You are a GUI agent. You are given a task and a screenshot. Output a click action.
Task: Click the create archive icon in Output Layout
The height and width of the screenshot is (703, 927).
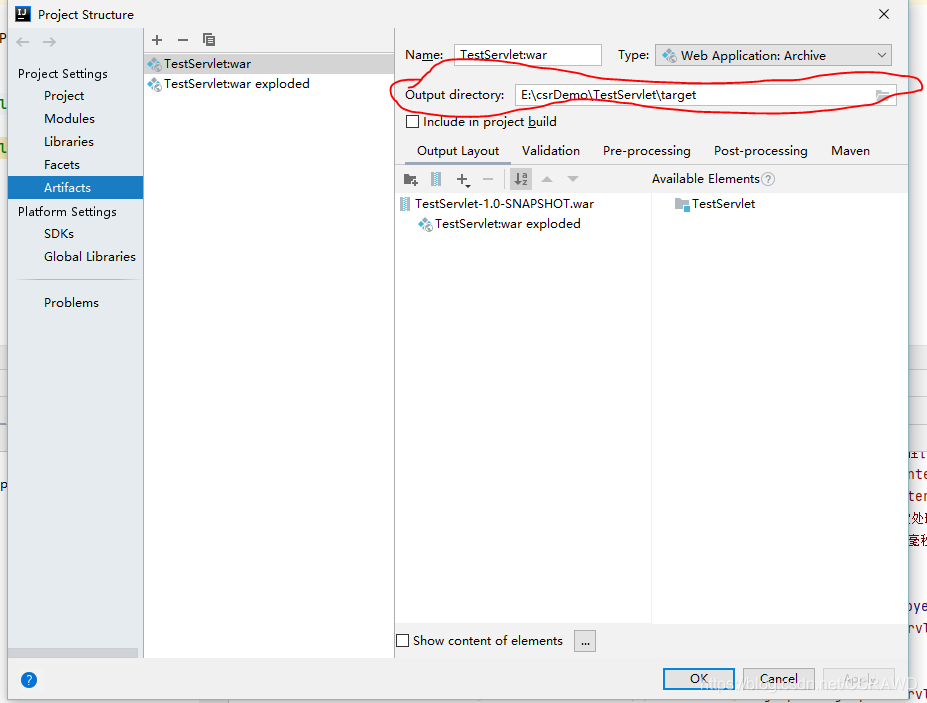coord(436,179)
